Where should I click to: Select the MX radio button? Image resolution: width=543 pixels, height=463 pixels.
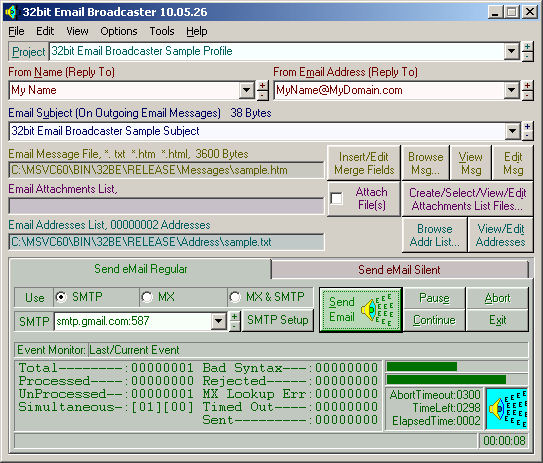click(147, 297)
